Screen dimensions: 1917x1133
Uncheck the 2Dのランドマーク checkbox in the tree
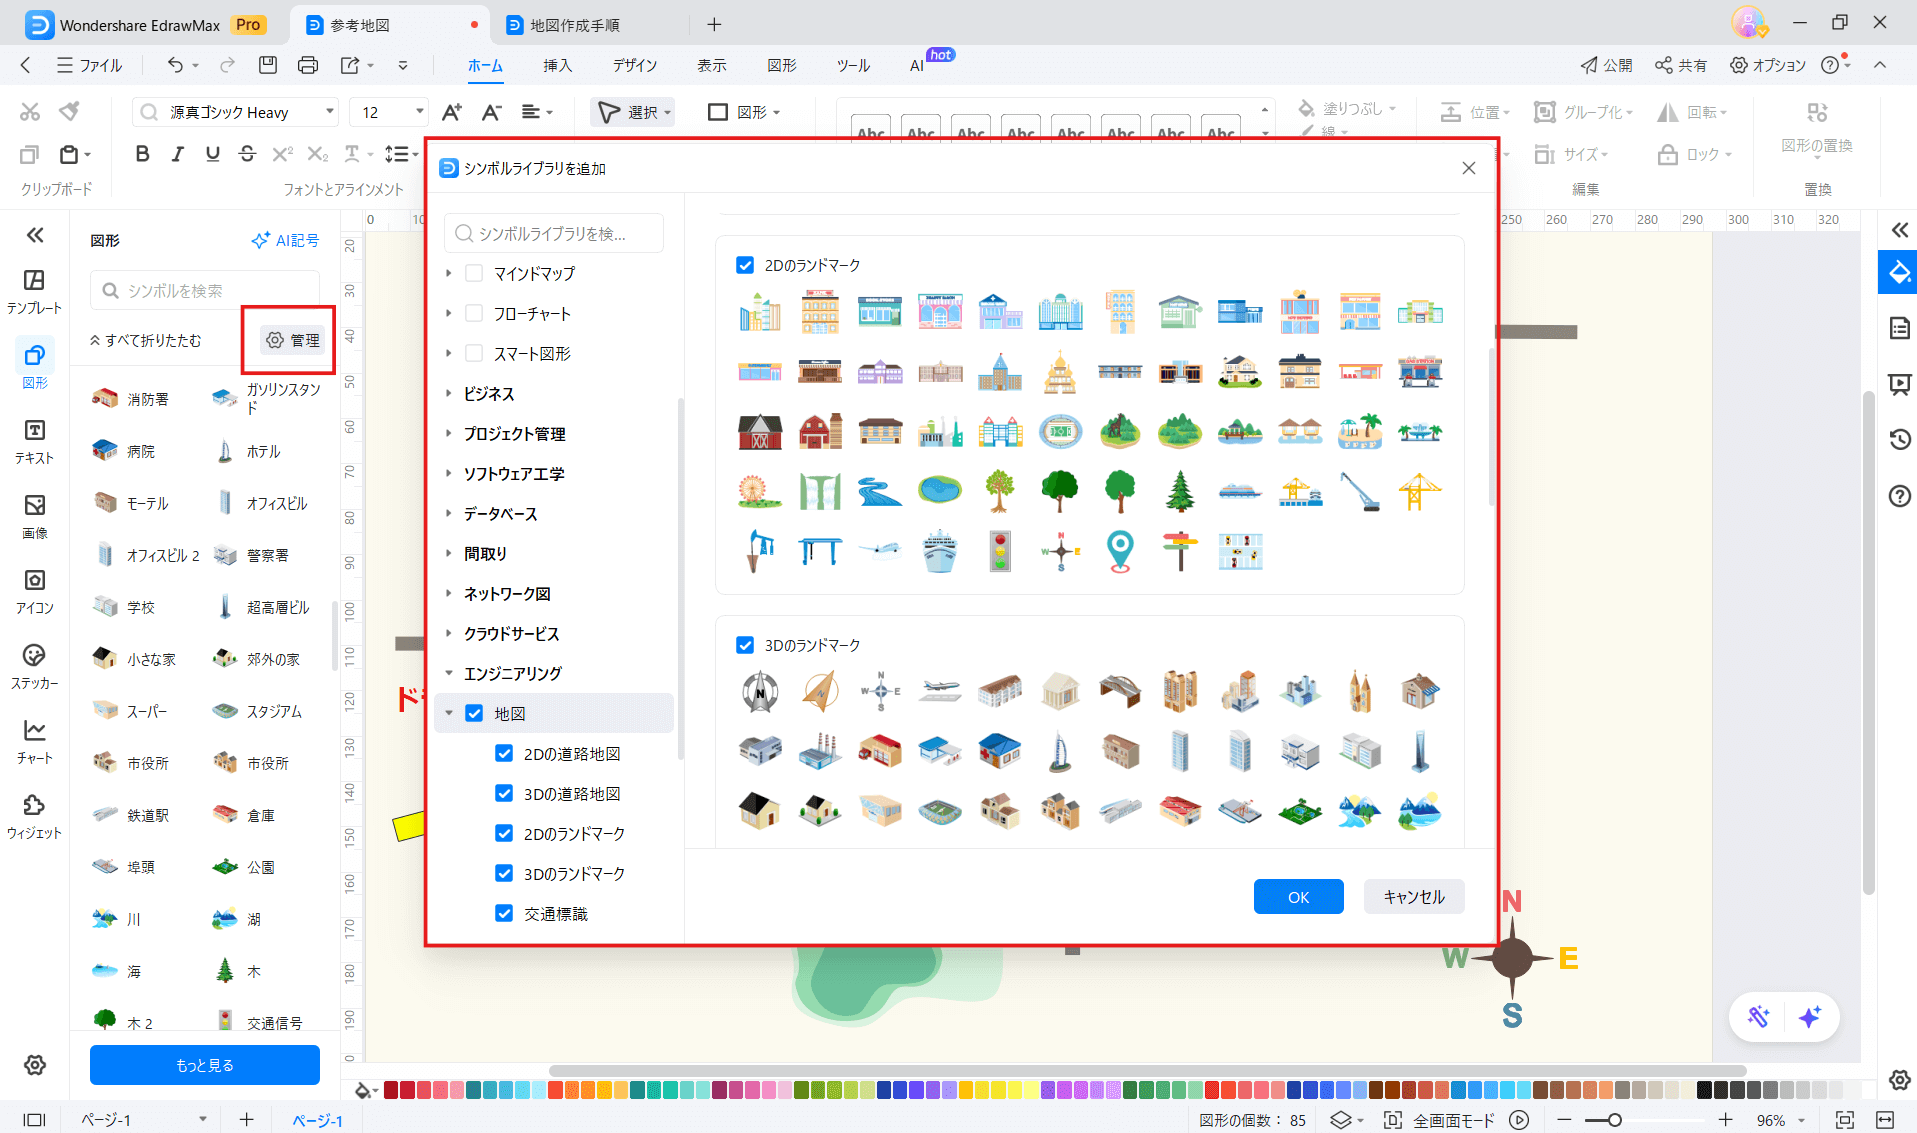[504, 834]
